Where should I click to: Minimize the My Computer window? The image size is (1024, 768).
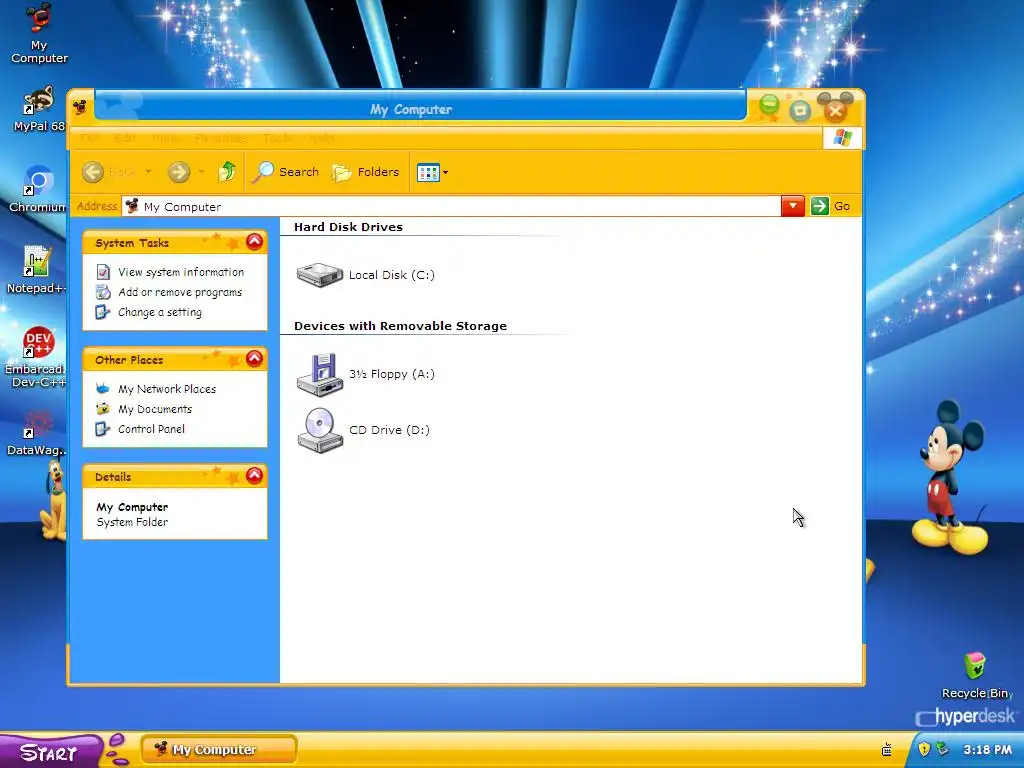(x=770, y=105)
